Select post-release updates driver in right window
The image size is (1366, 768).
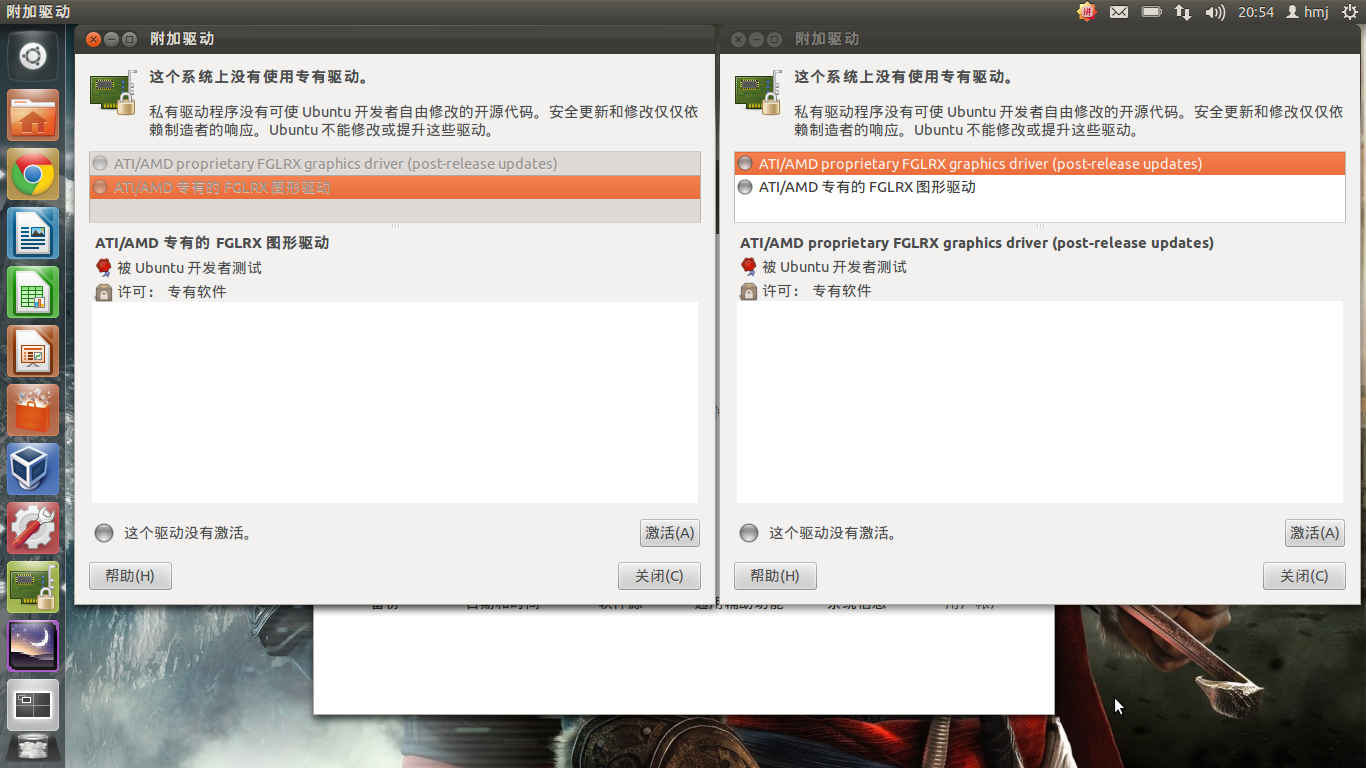1040,163
